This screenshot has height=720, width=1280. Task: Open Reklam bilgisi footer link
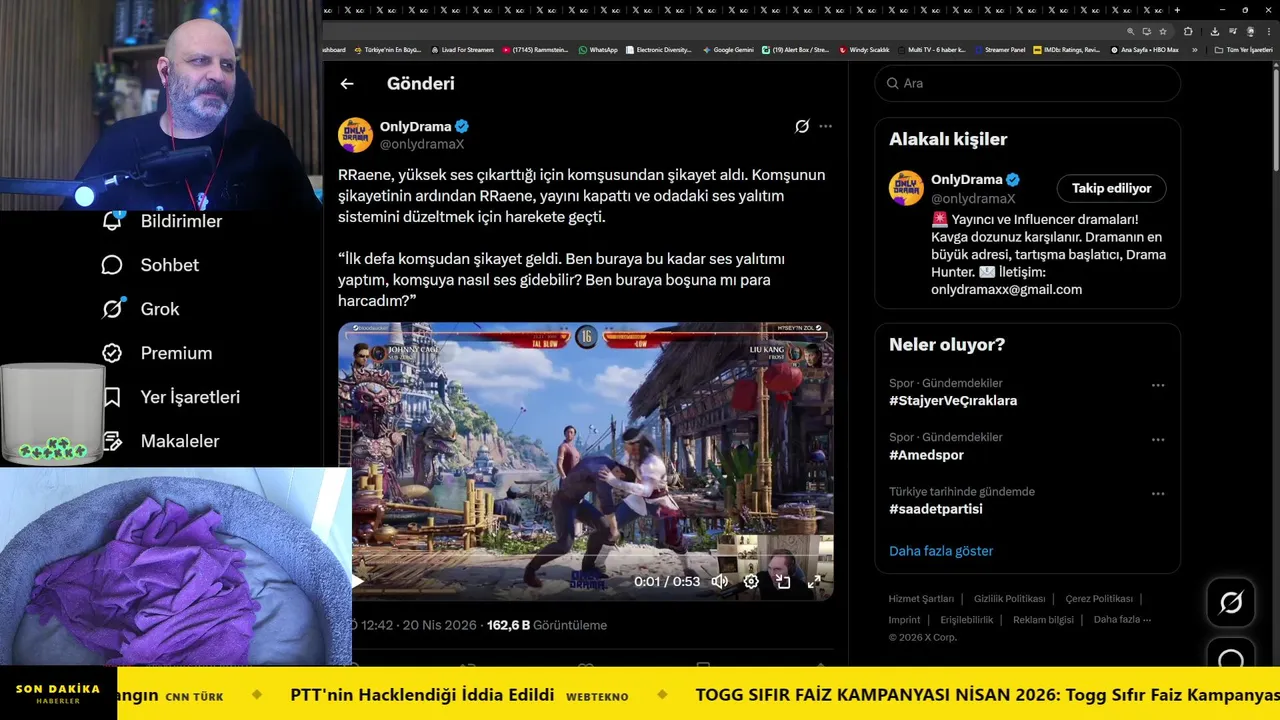[1043, 620]
